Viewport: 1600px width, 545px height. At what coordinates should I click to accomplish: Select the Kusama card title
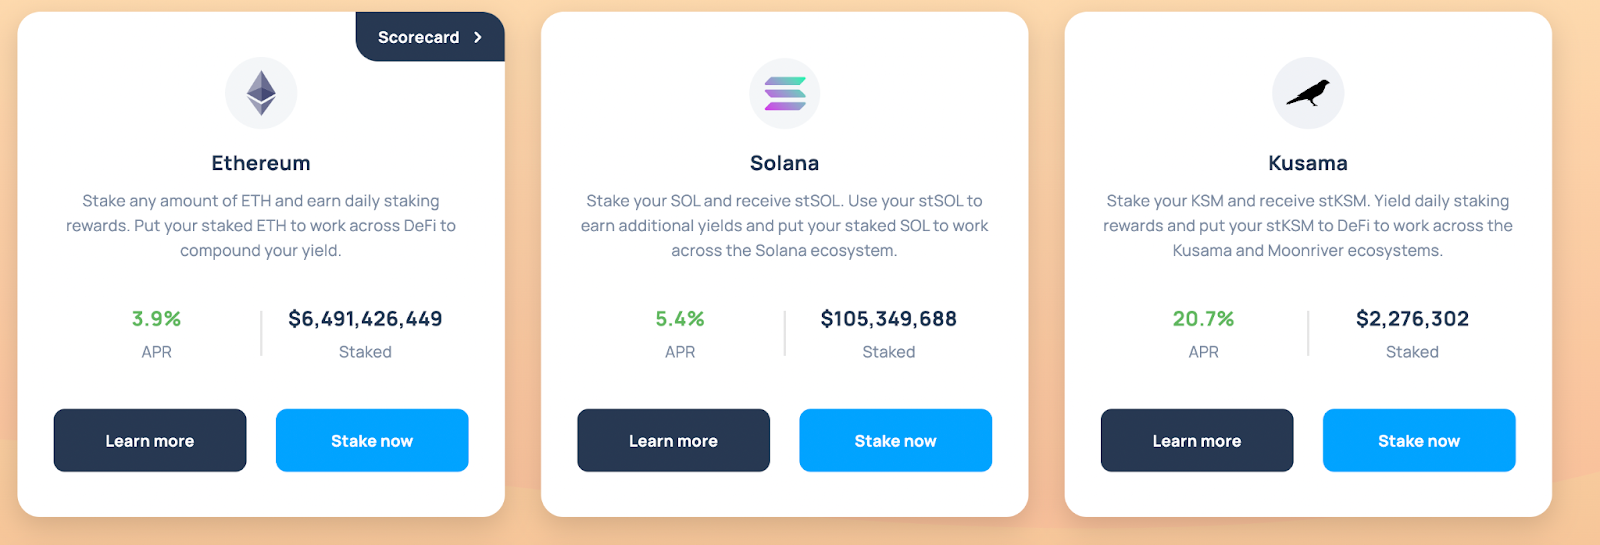[x=1308, y=163]
